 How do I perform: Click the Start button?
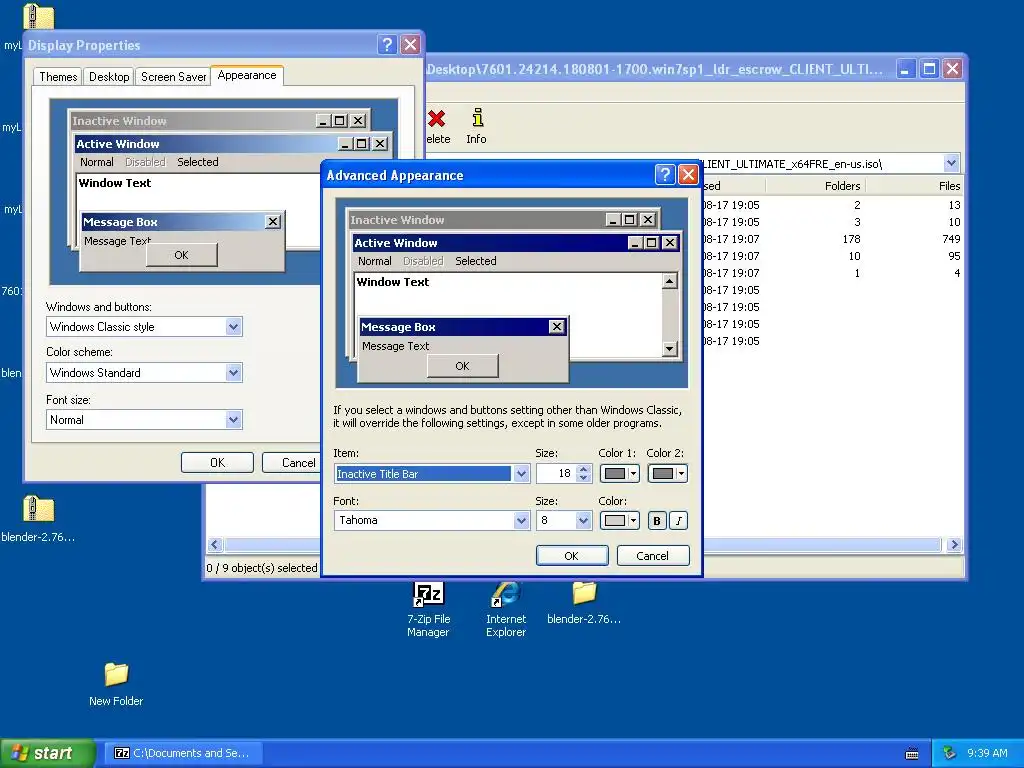pyautogui.click(x=47, y=753)
